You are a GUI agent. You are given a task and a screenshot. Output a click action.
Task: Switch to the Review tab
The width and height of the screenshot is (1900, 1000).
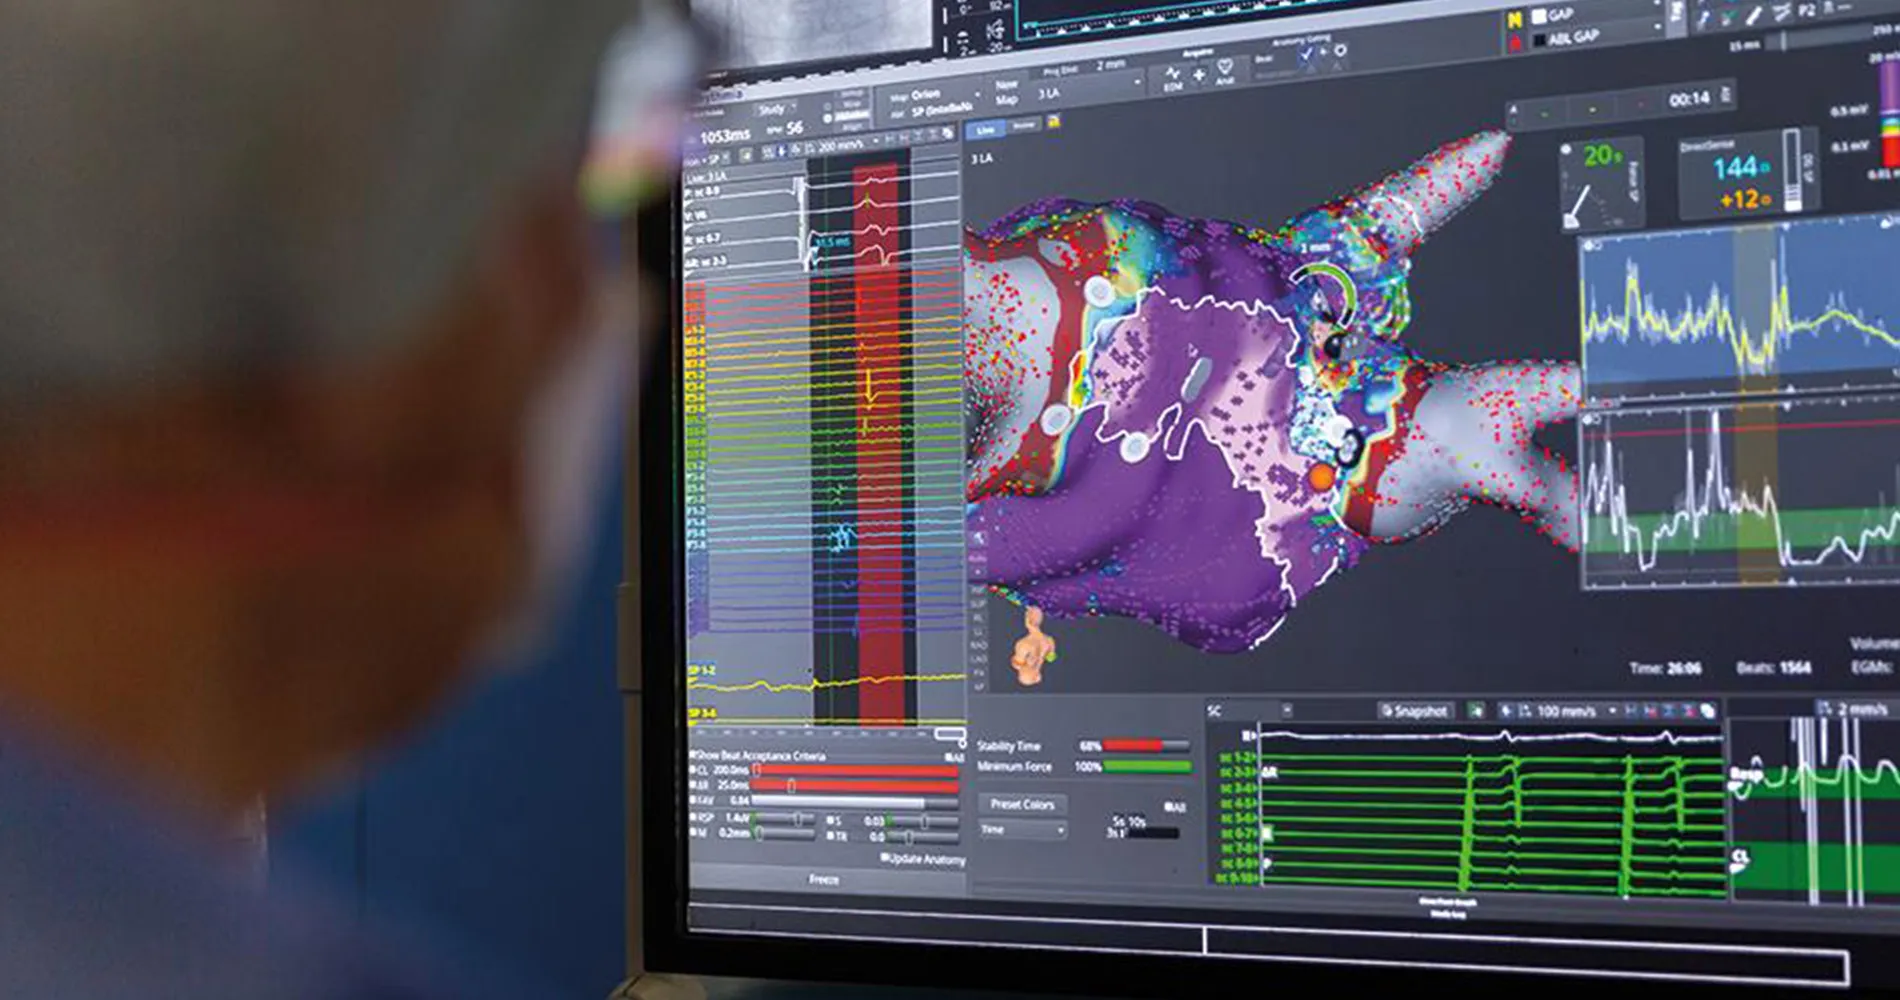click(1024, 126)
